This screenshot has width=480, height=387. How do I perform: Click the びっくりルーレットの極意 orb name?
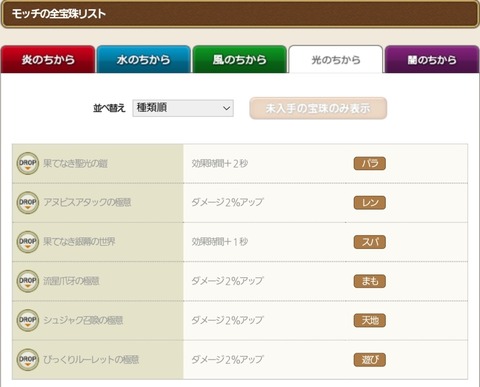(91, 360)
